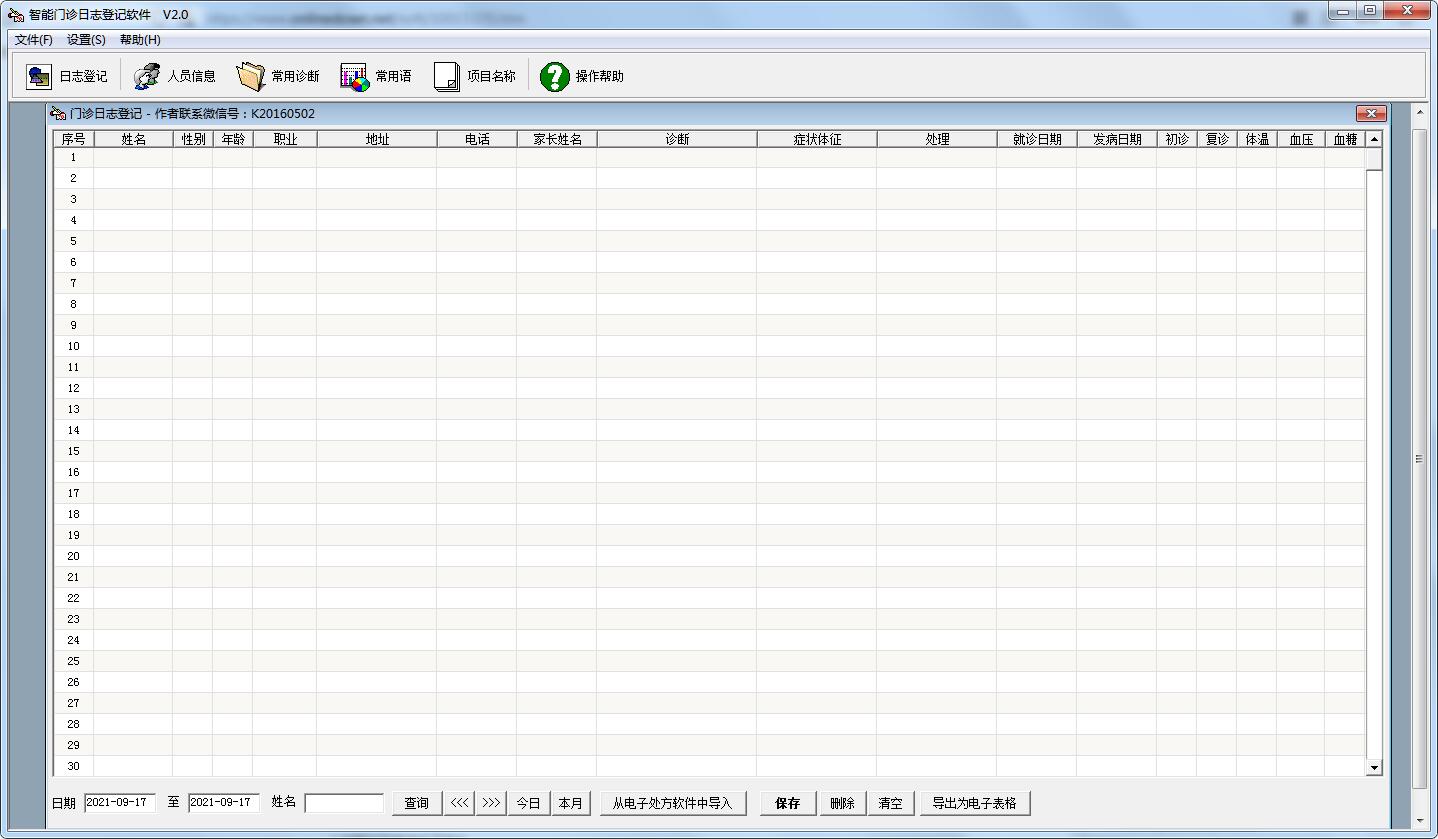Screen dimensions: 1438x839
Task: Select row number 25
Action: pos(74,661)
